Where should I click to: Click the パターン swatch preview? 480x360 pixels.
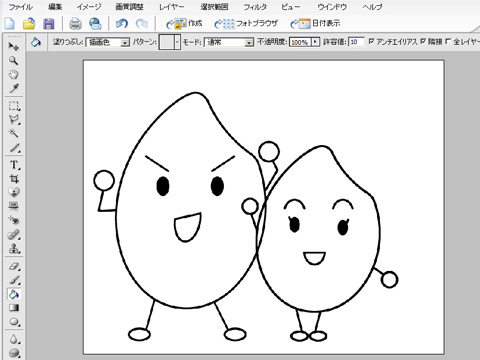point(166,42)
